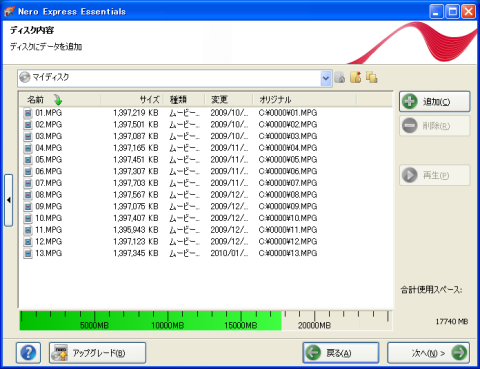Screen dimensions: 480x369
Task: Click the movie file icon next to 13.MPG
Action: 28,253
